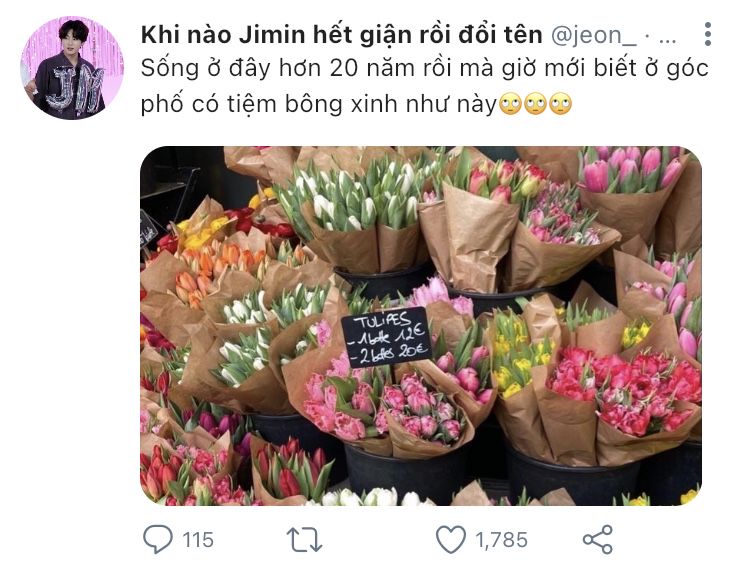
Task: View the 115 replies count
Action: pyautogui.click(x=198, y=540)
